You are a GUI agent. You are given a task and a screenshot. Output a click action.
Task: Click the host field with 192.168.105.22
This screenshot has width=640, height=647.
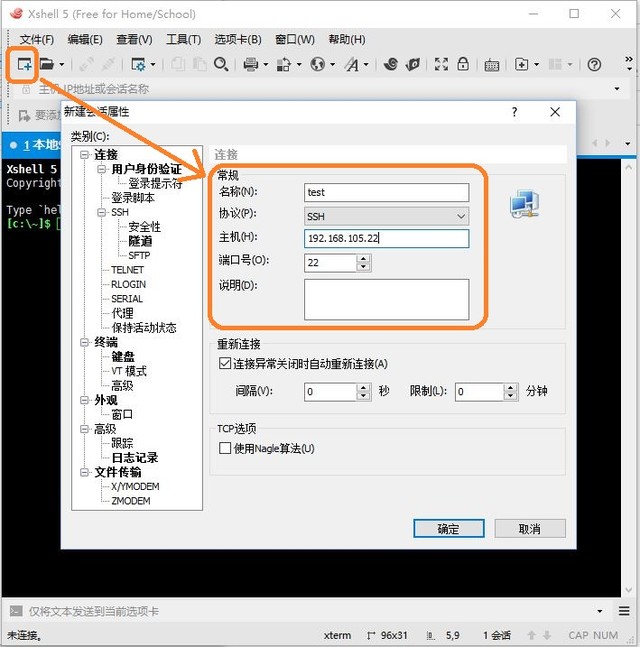pyautogui.click(x=386, y=238)
